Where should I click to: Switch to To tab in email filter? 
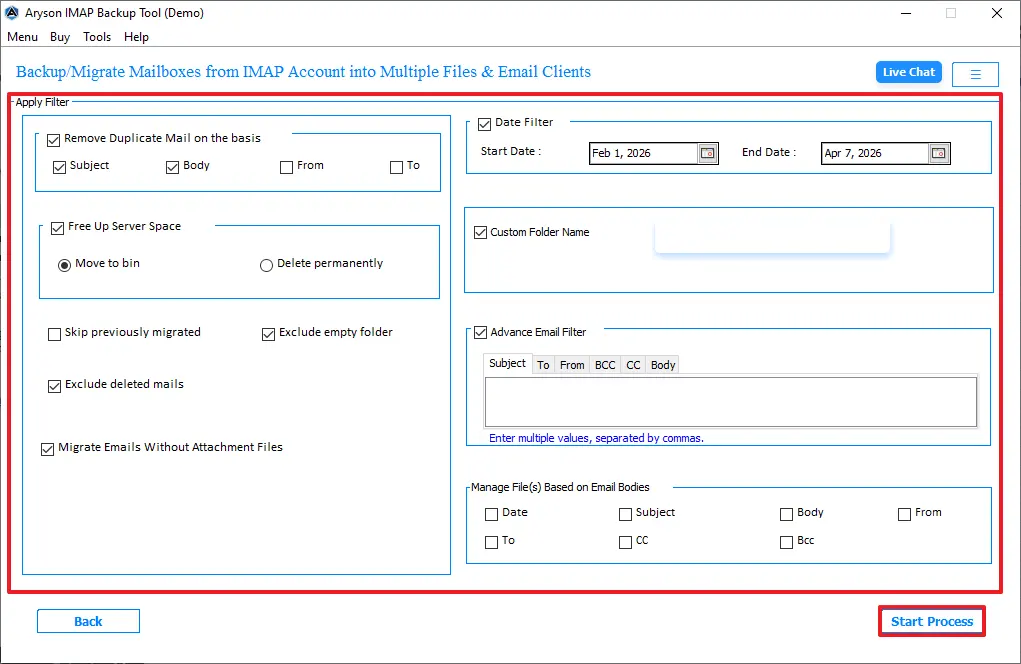click(543, 365)
